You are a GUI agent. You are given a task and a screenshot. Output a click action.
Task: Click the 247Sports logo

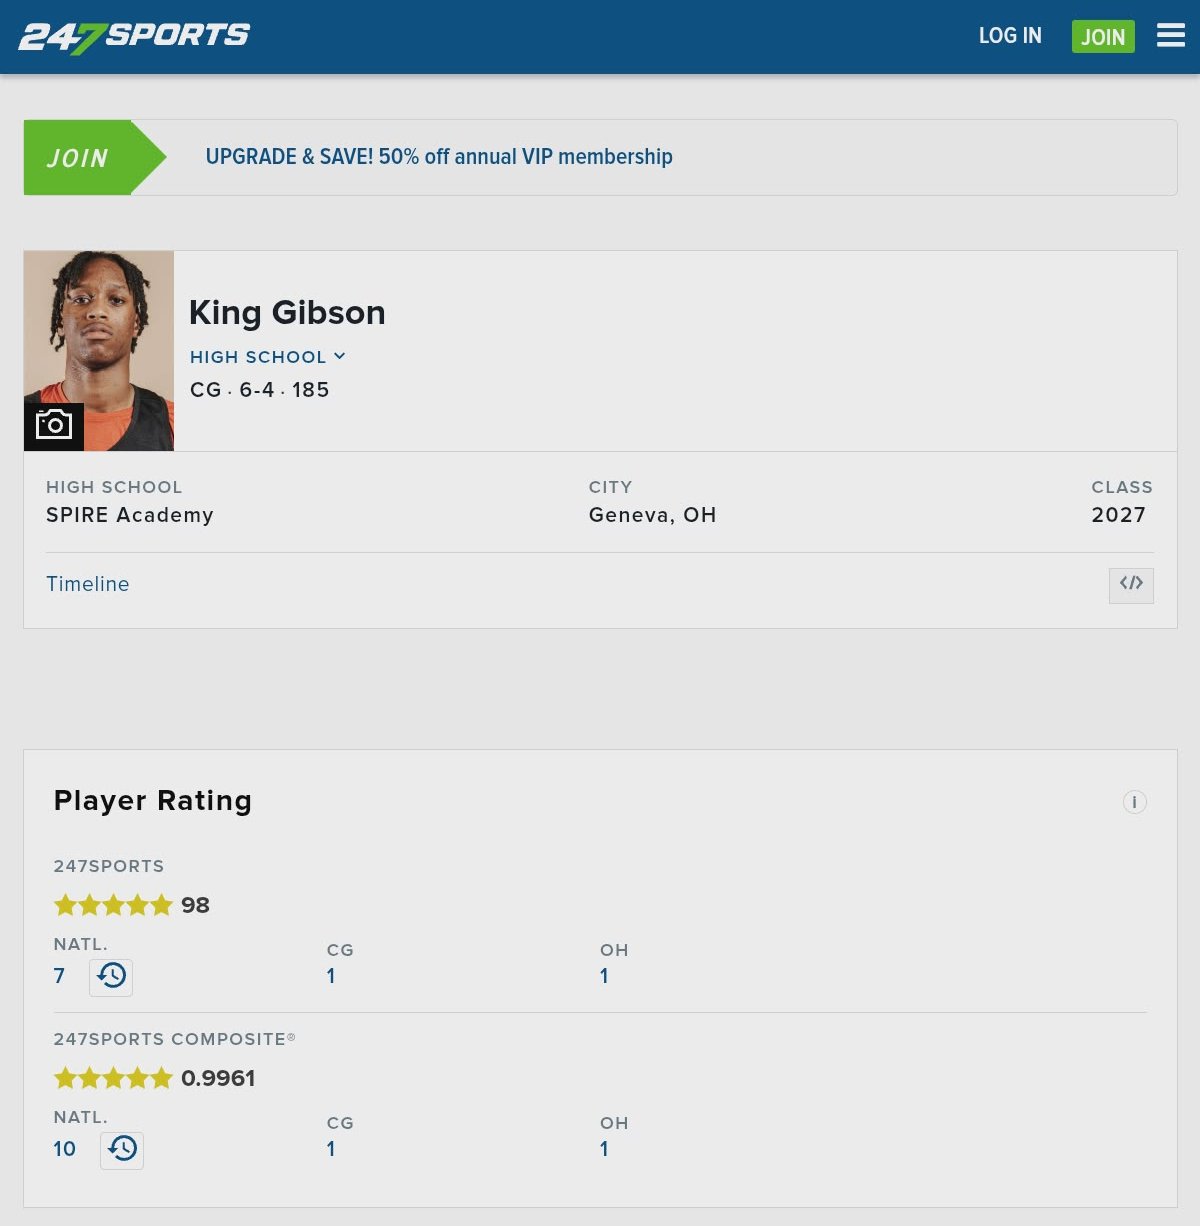coord(134,37)
